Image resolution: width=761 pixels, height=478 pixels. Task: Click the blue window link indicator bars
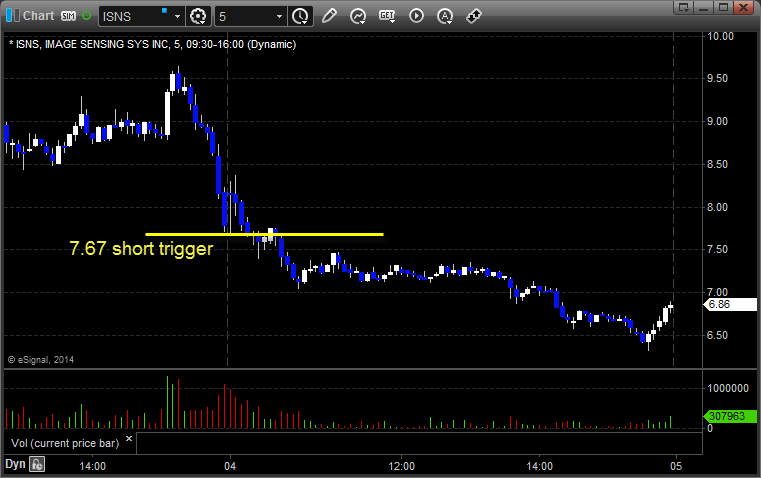[13, 15]
